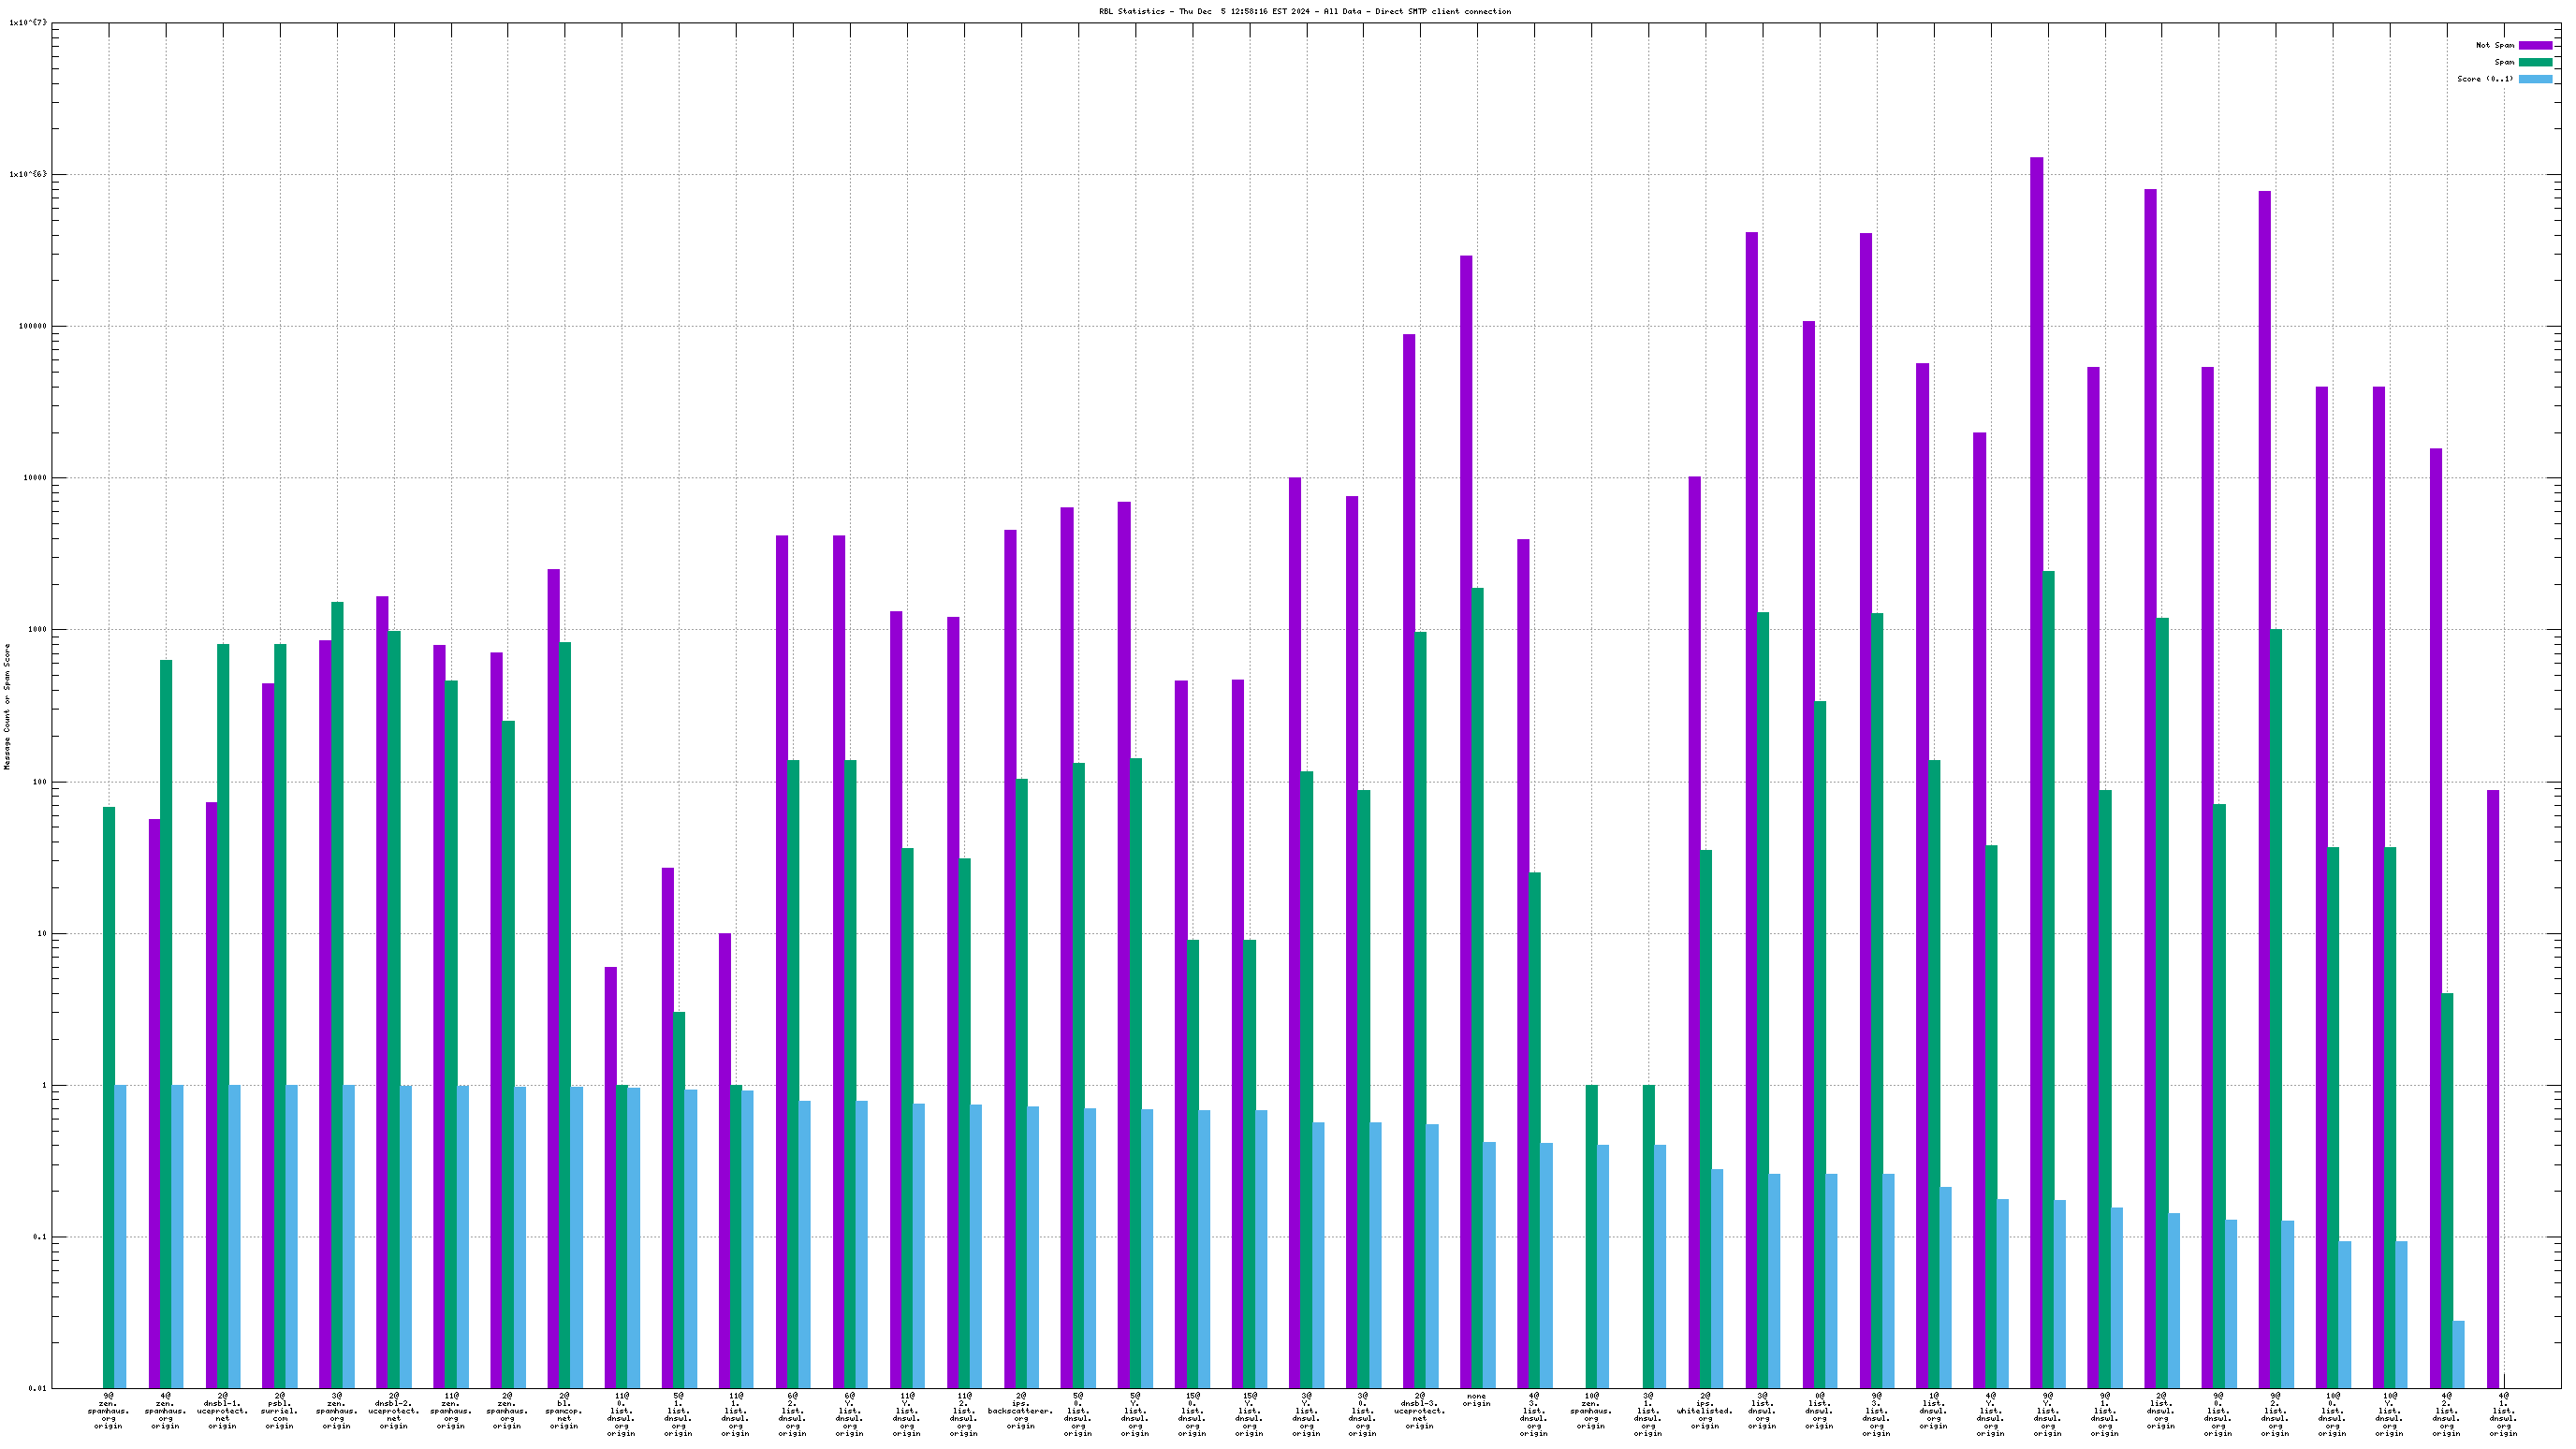The height and width of the screenshot is (1449, 2576).
Task: Click the 0.01 y-axis tick label
Action: pyautogui.click(x=36, y=1389)
